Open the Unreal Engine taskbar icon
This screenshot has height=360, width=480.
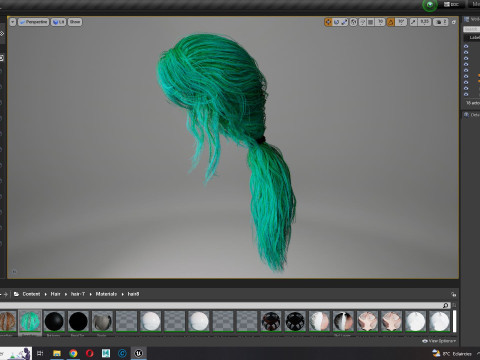point(139,353)
